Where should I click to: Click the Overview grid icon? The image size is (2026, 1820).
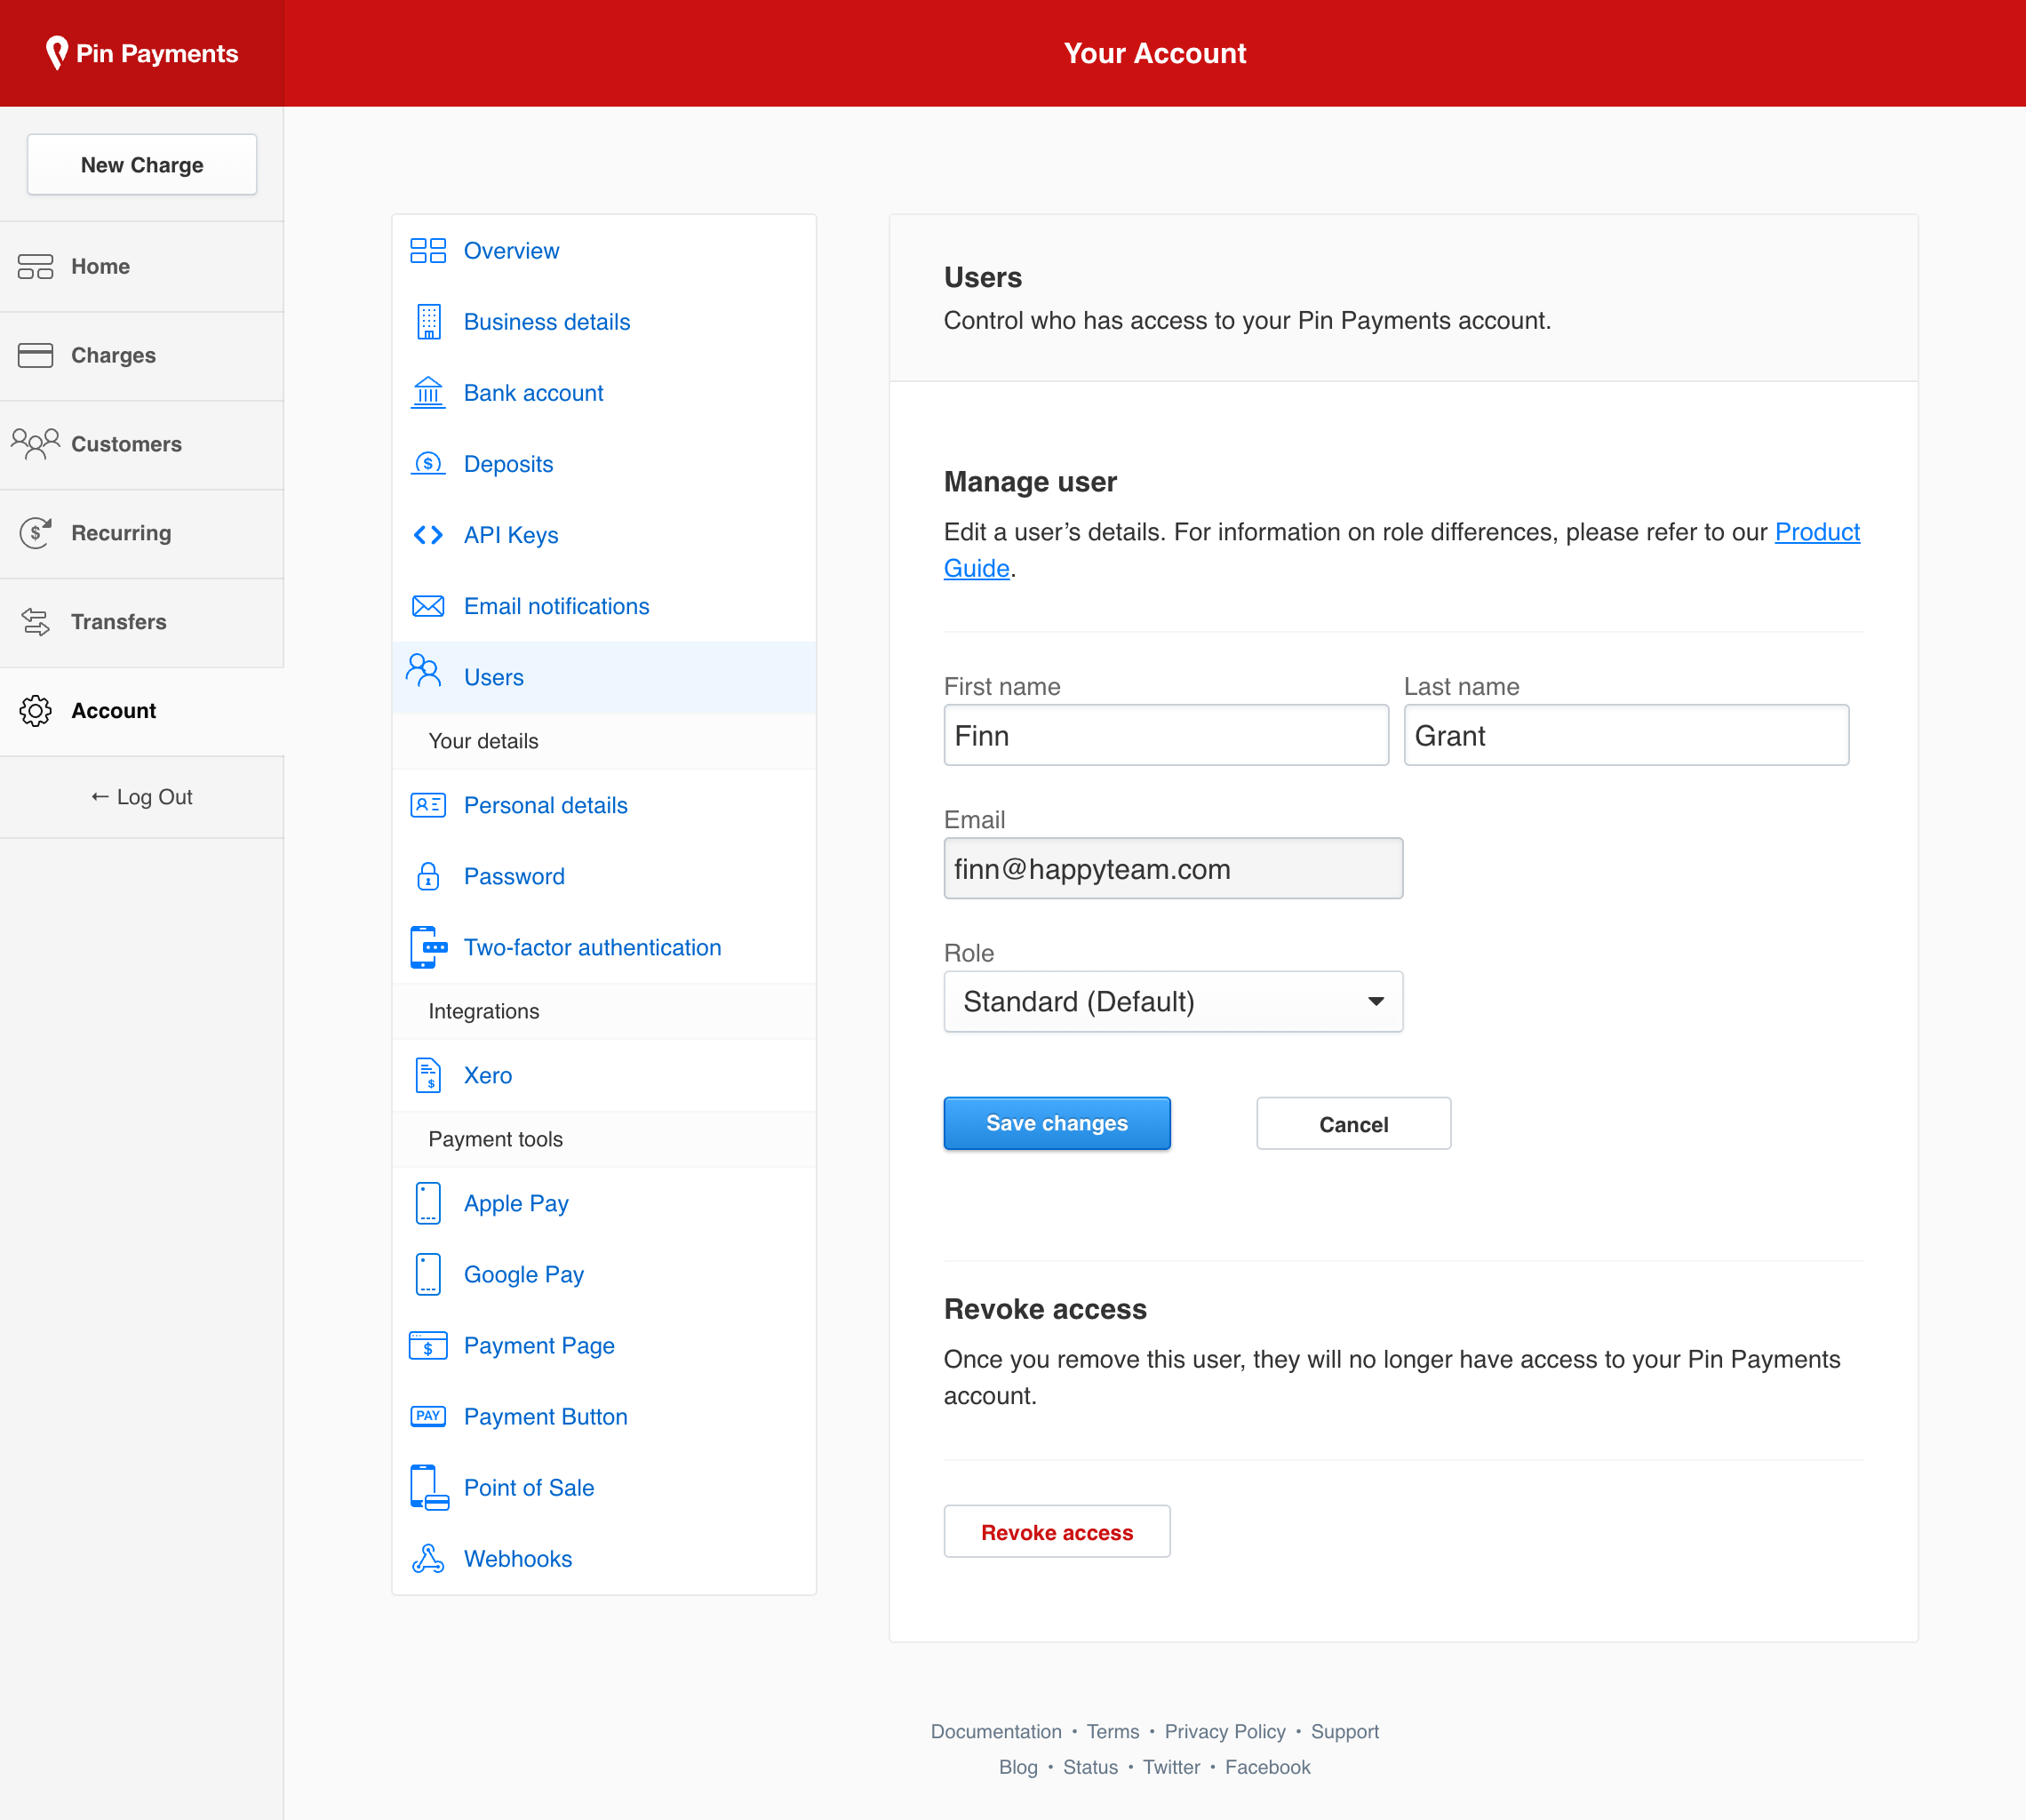click(x=428, y=250)
